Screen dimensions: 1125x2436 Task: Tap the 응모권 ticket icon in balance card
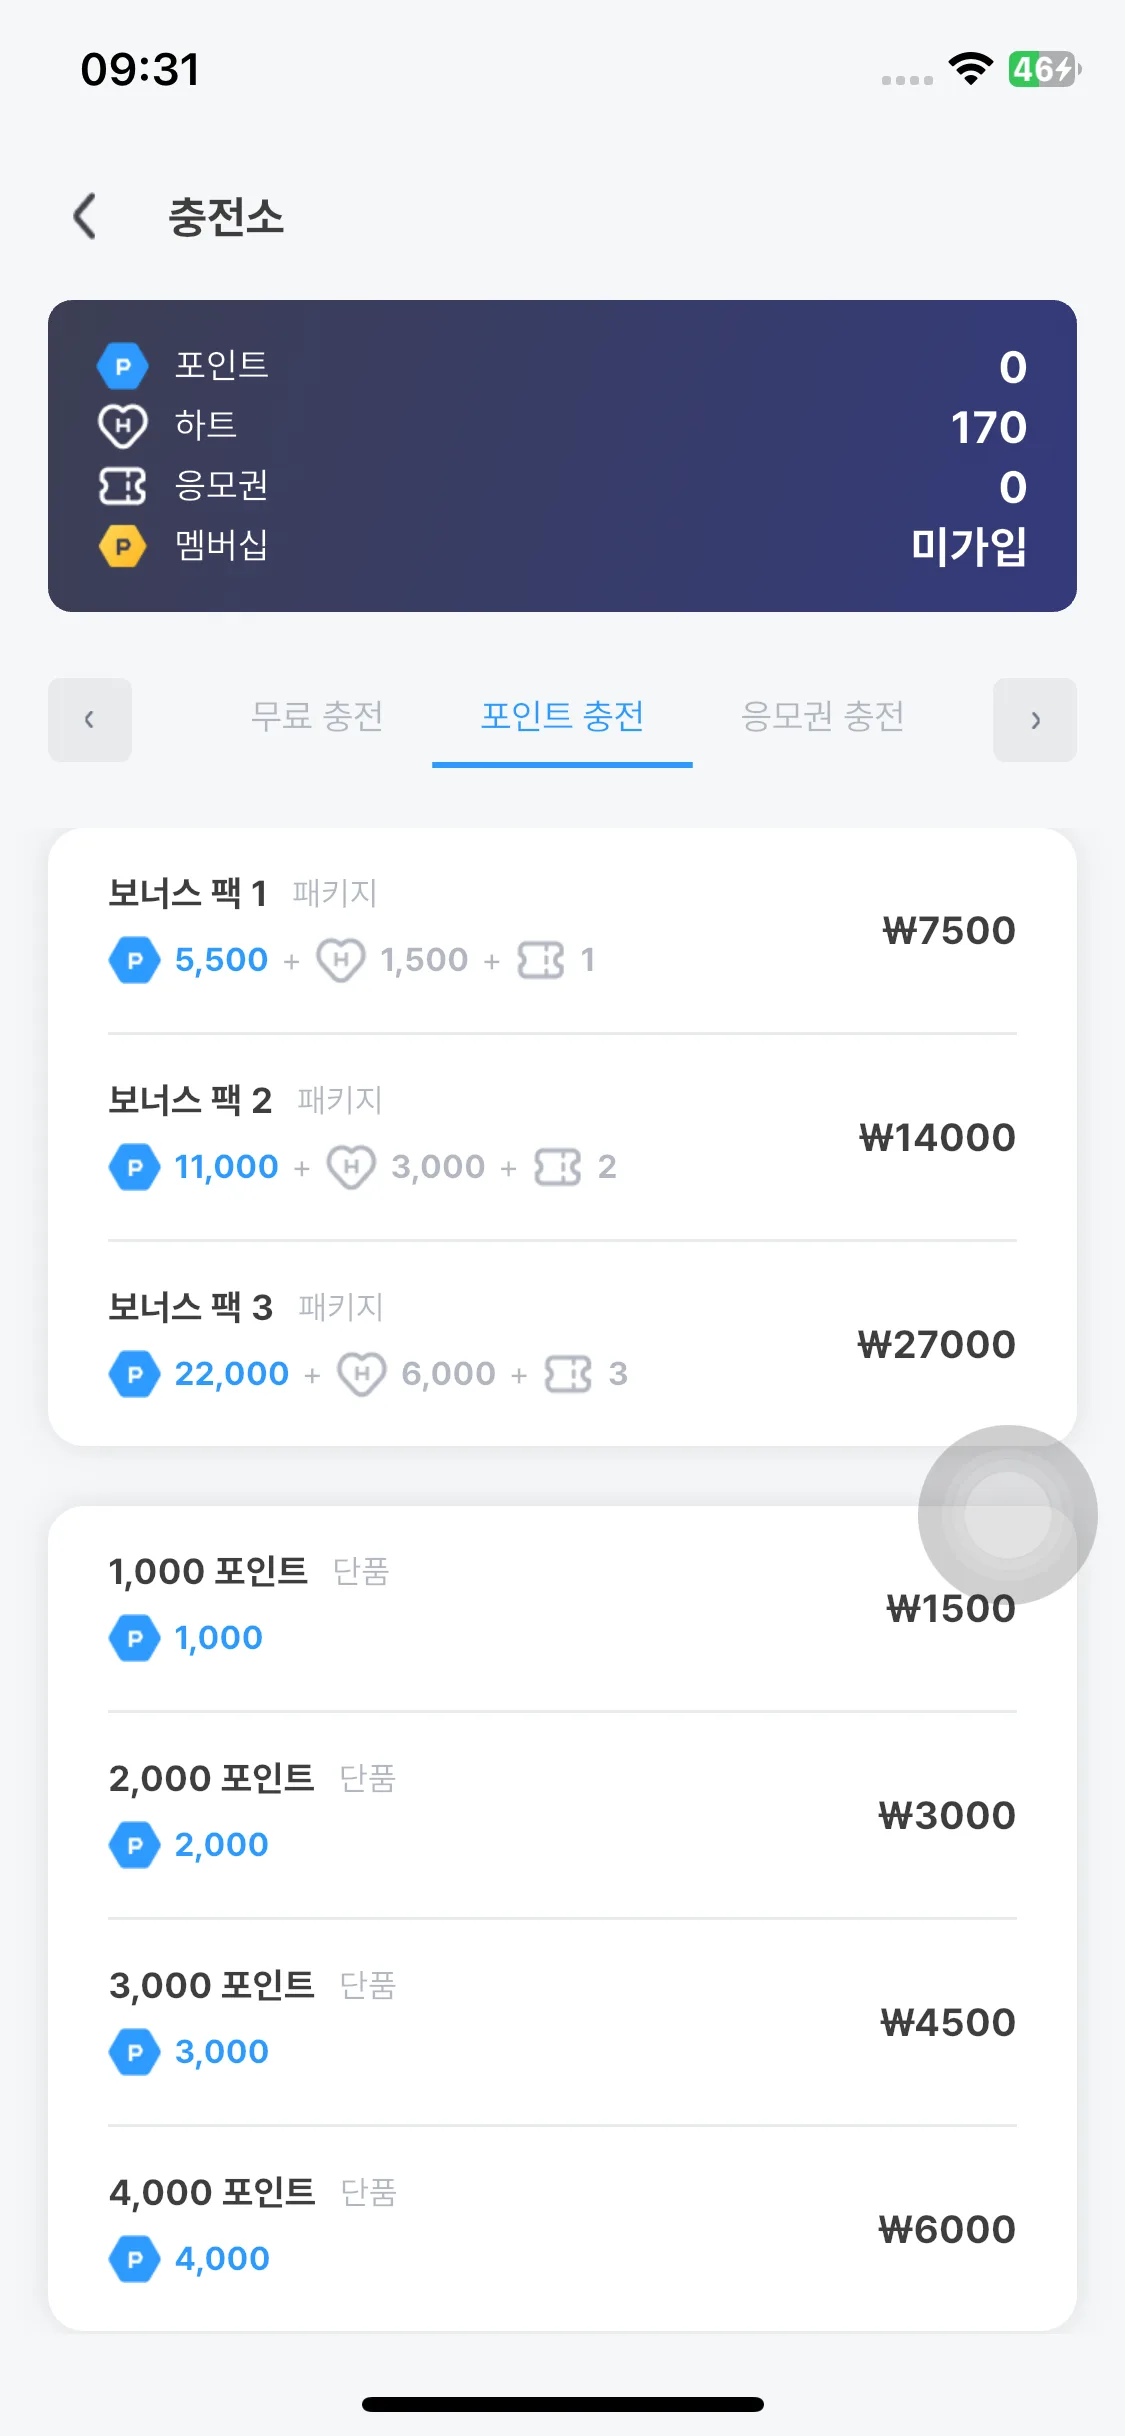point(122,486)
